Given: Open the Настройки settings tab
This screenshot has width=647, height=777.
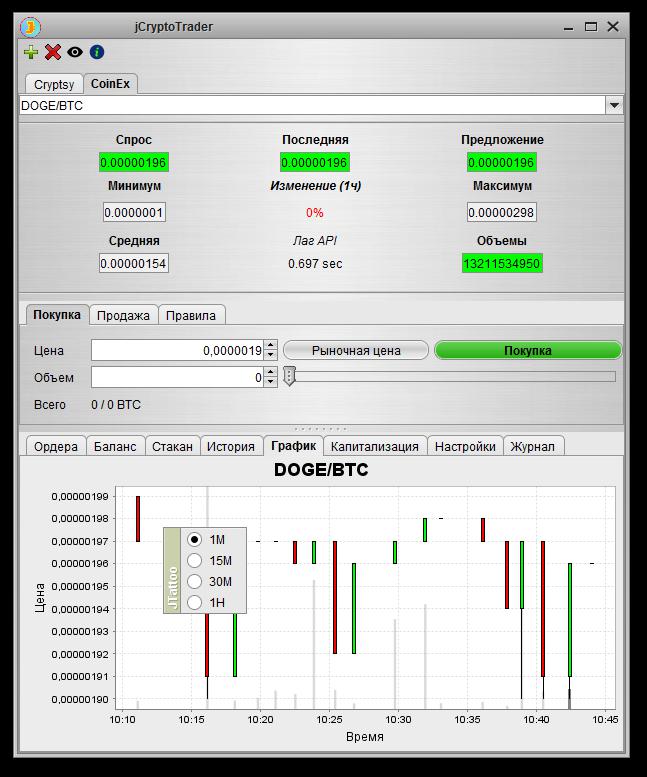Looking at the screenshot, I should (465, 446).
